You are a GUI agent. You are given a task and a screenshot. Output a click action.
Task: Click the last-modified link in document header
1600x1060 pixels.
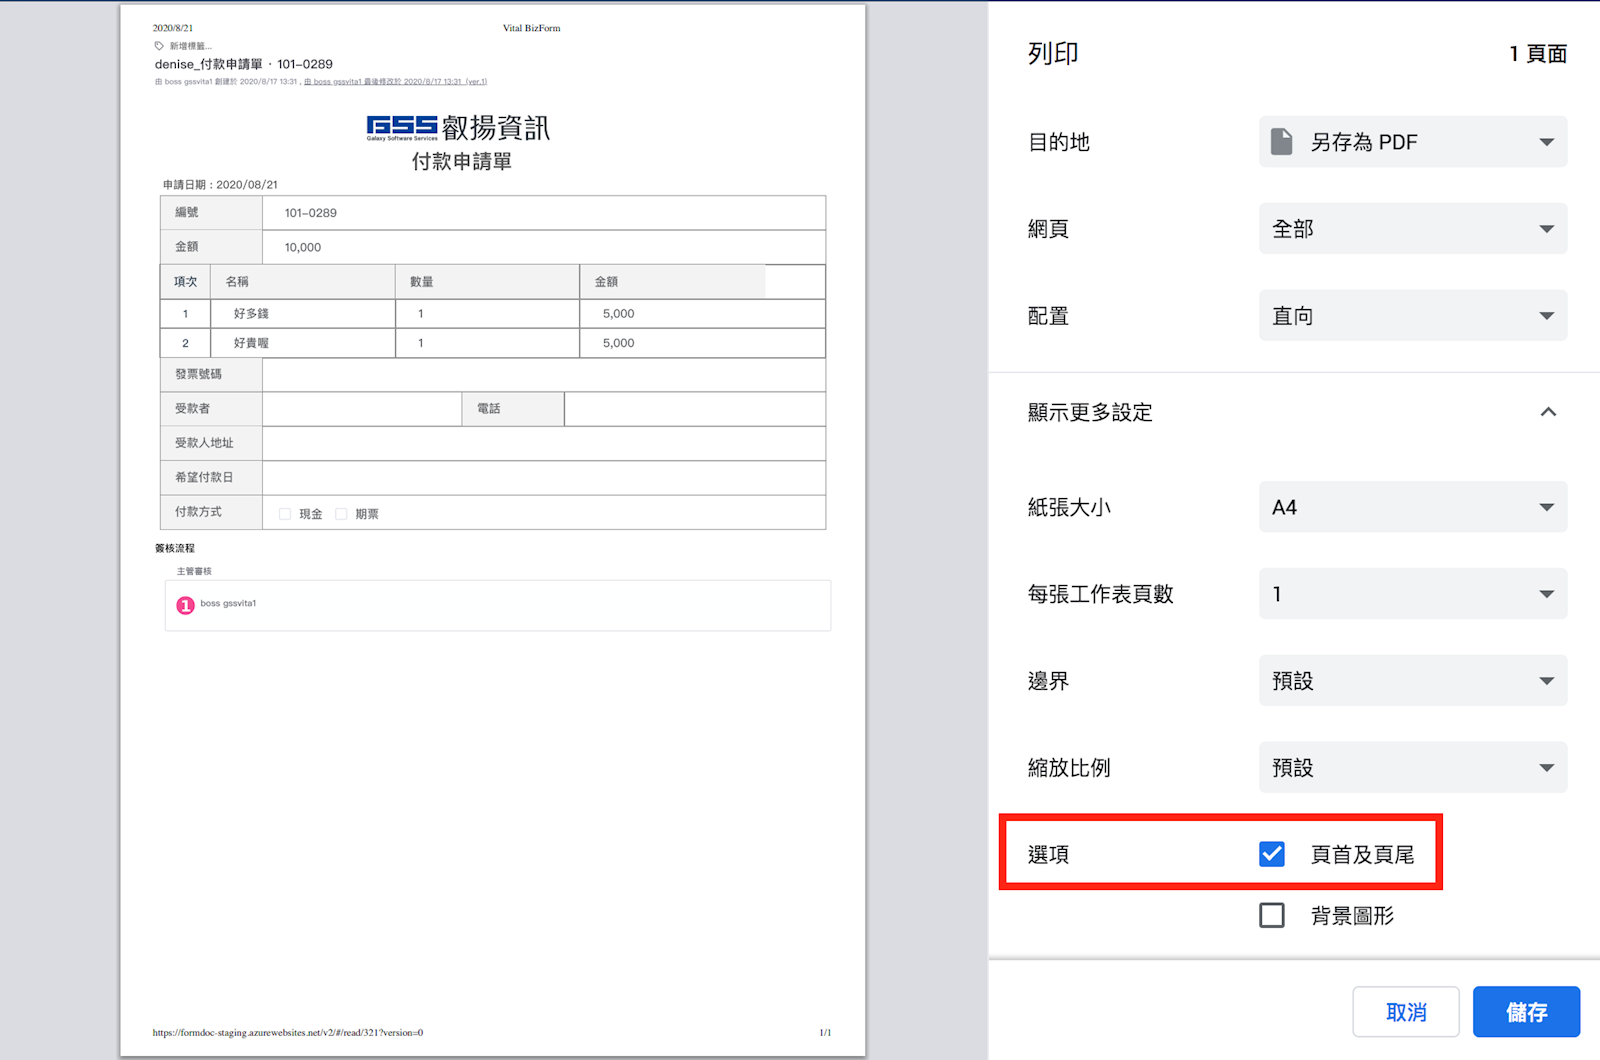pyautogui.click(x=395, y=82)
